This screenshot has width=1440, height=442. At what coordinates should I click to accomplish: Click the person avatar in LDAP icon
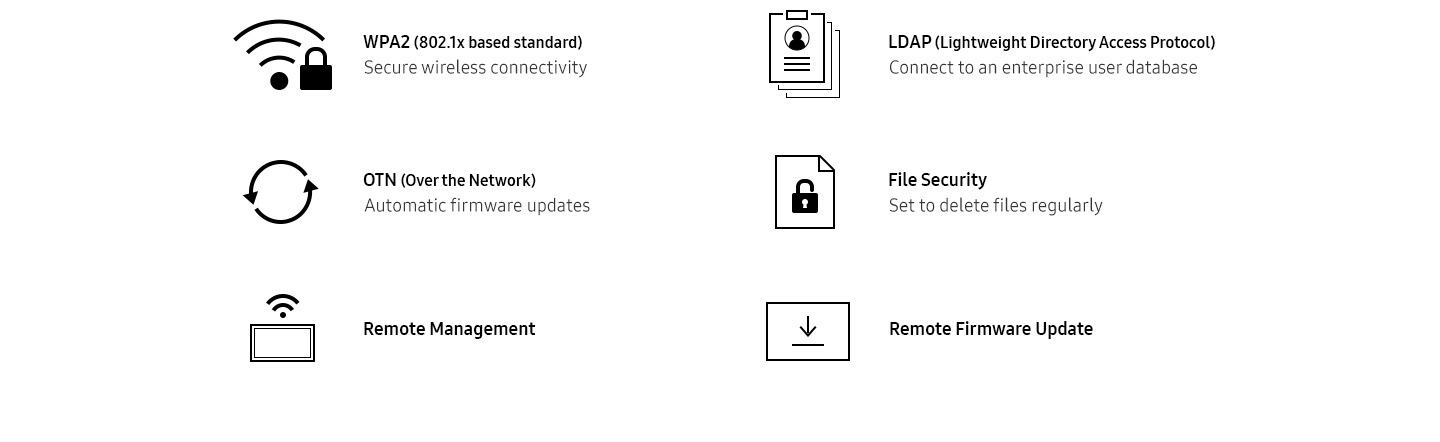(797, 40)
